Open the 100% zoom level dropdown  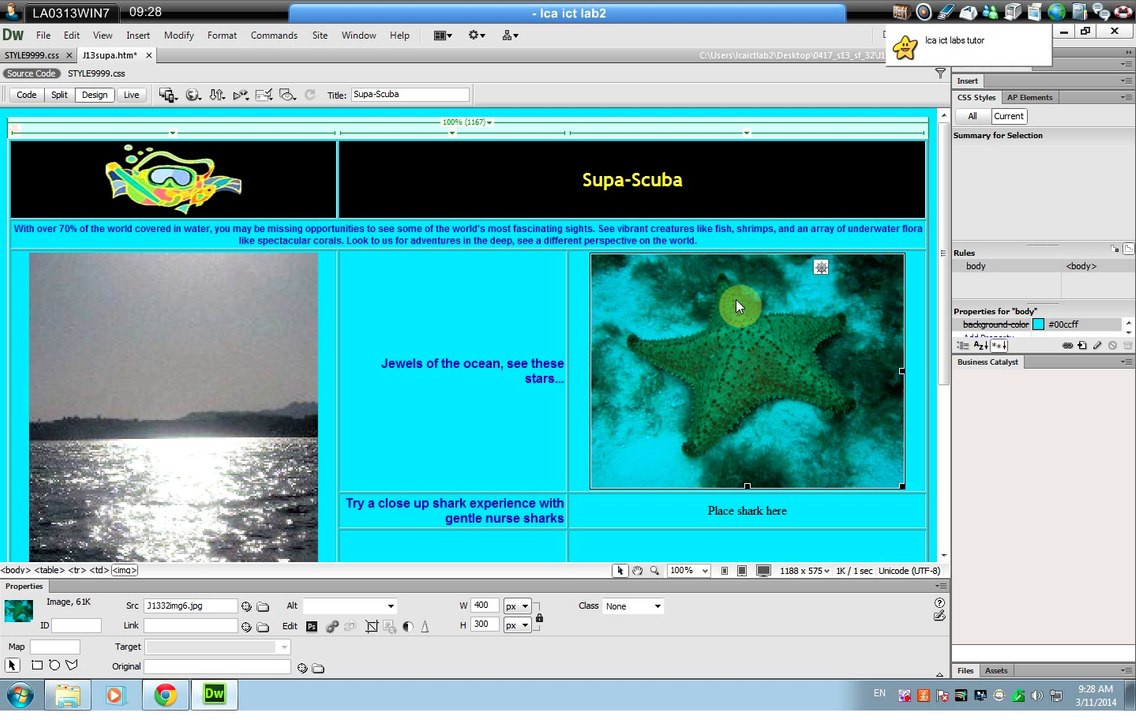point(705,571)
